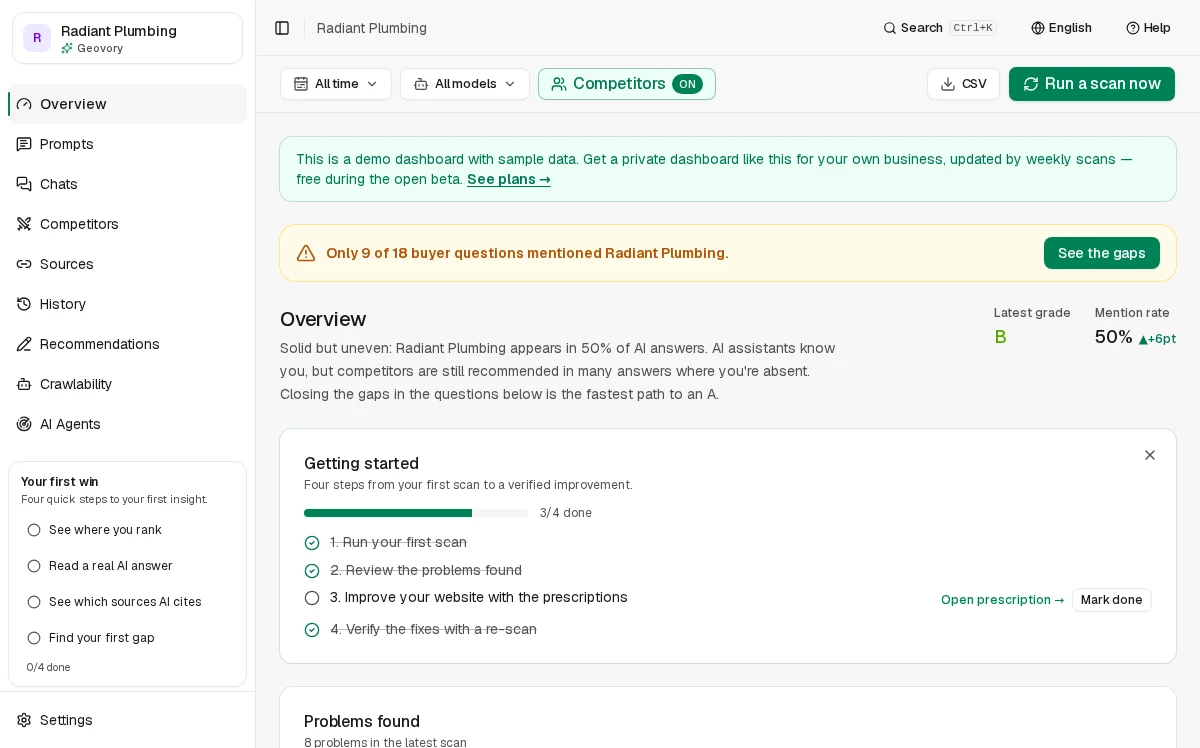Click Run a scan now

[x=1092, y=84]
